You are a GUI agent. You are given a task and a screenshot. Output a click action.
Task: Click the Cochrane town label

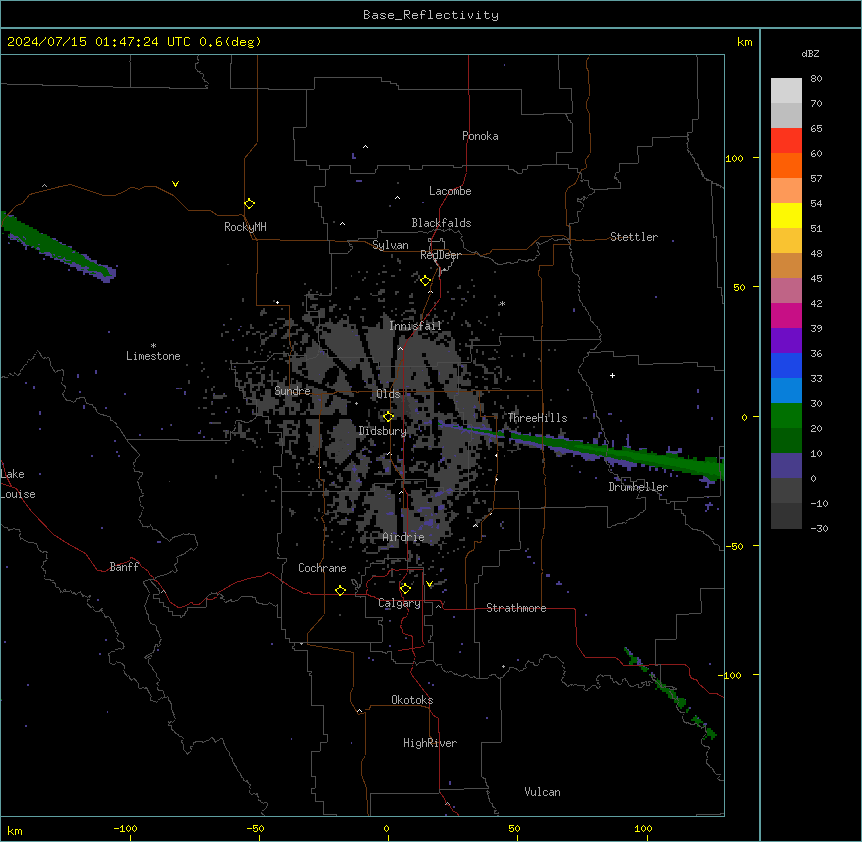322,568
